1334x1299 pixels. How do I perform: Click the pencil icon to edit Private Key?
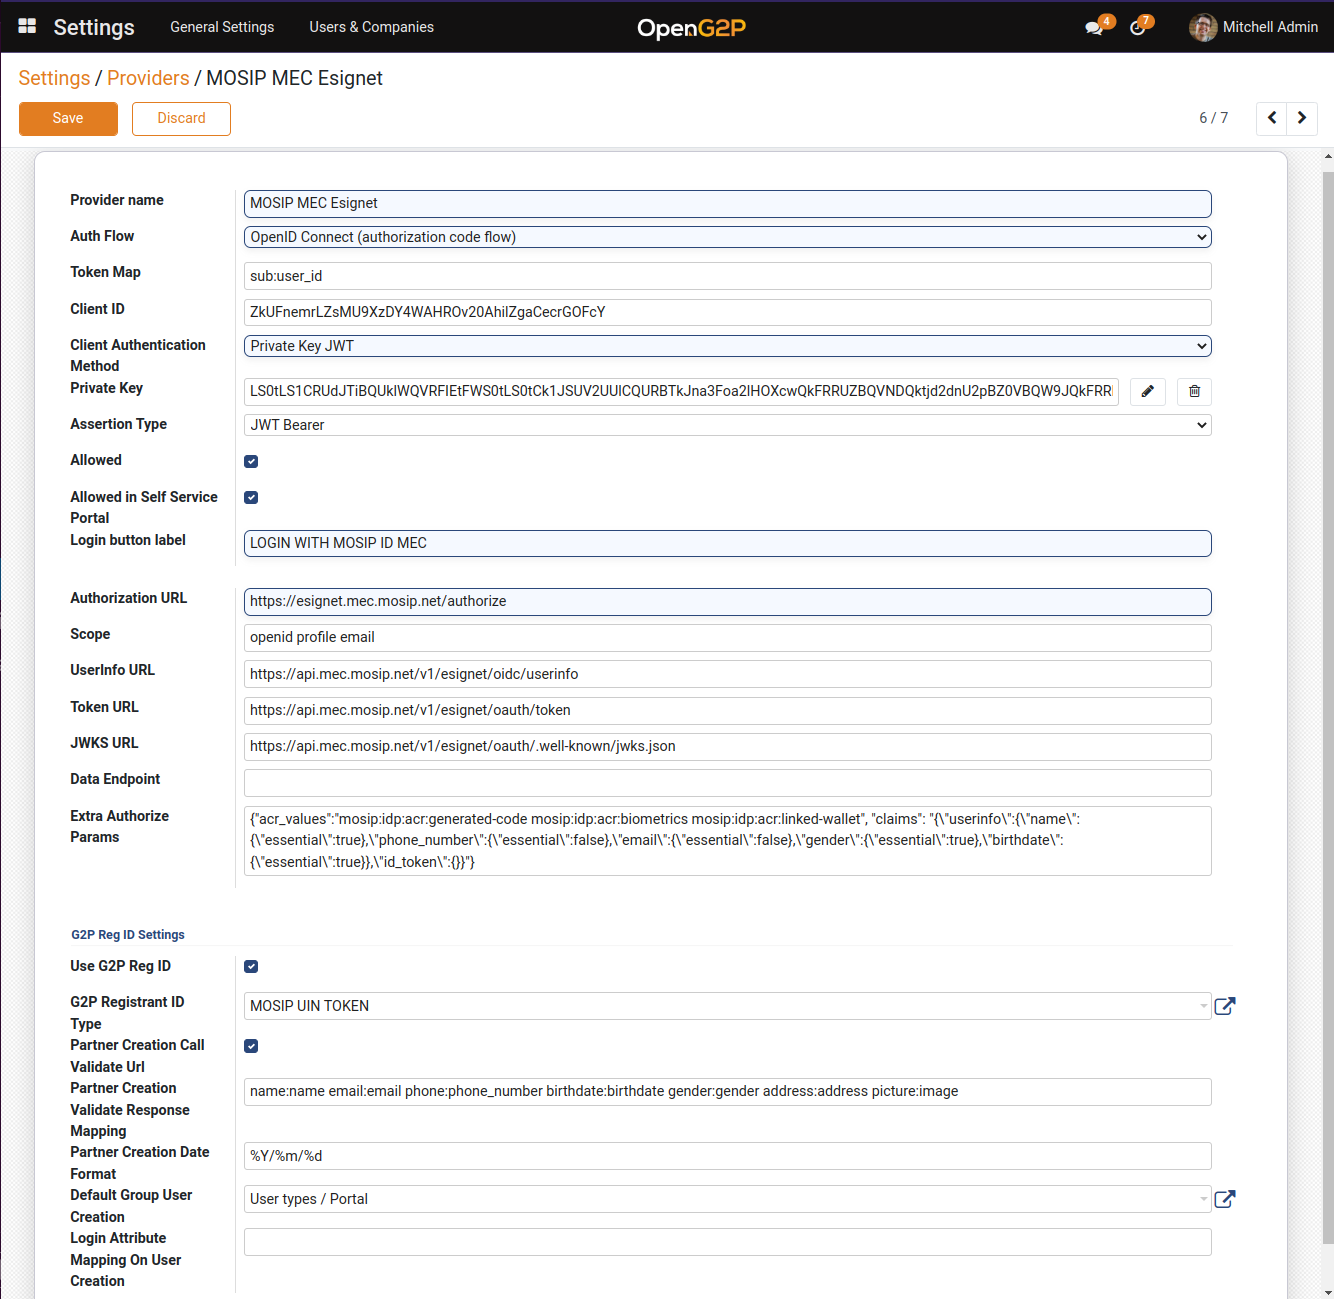click(x=1147, y=392)
